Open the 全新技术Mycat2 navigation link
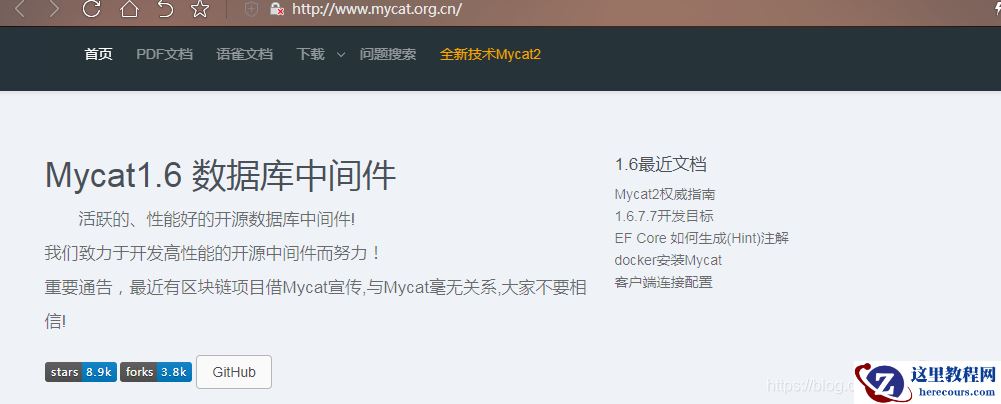The height and width of the screenshot is (404, 1001). tap(490, 54)
